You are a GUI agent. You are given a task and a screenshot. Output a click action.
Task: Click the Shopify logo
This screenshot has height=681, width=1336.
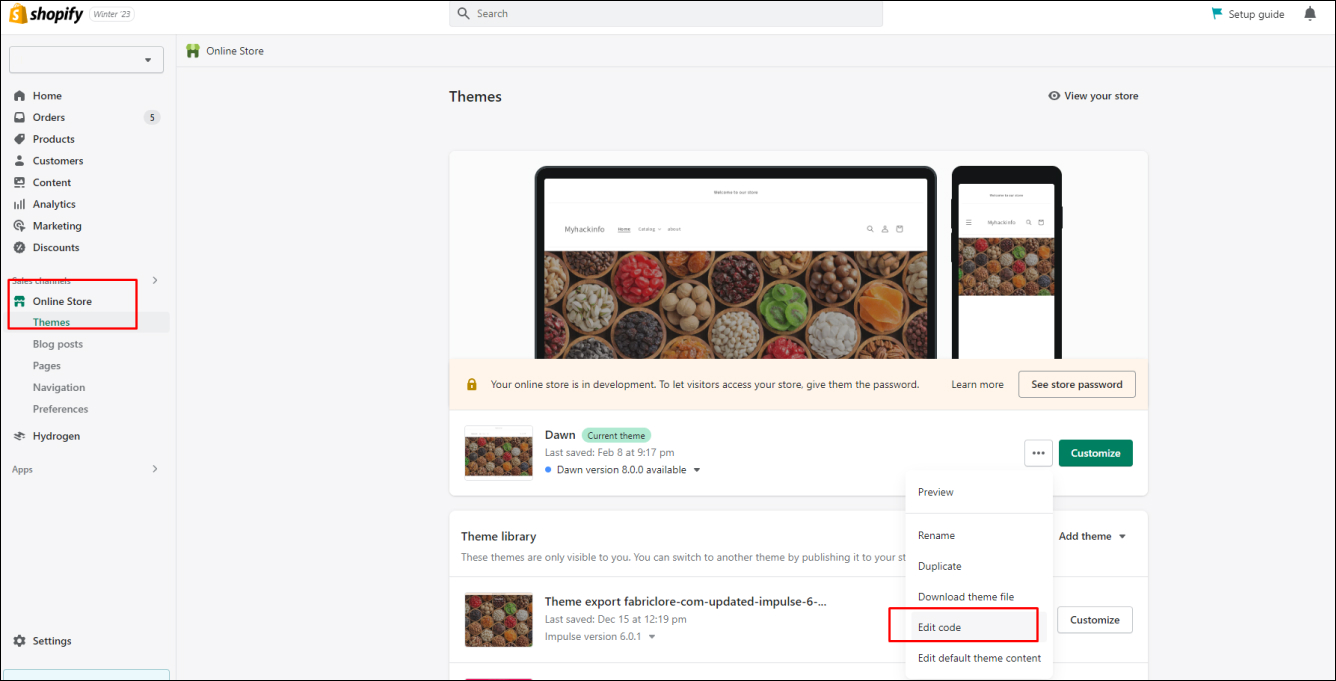click(x=46, y=14)
